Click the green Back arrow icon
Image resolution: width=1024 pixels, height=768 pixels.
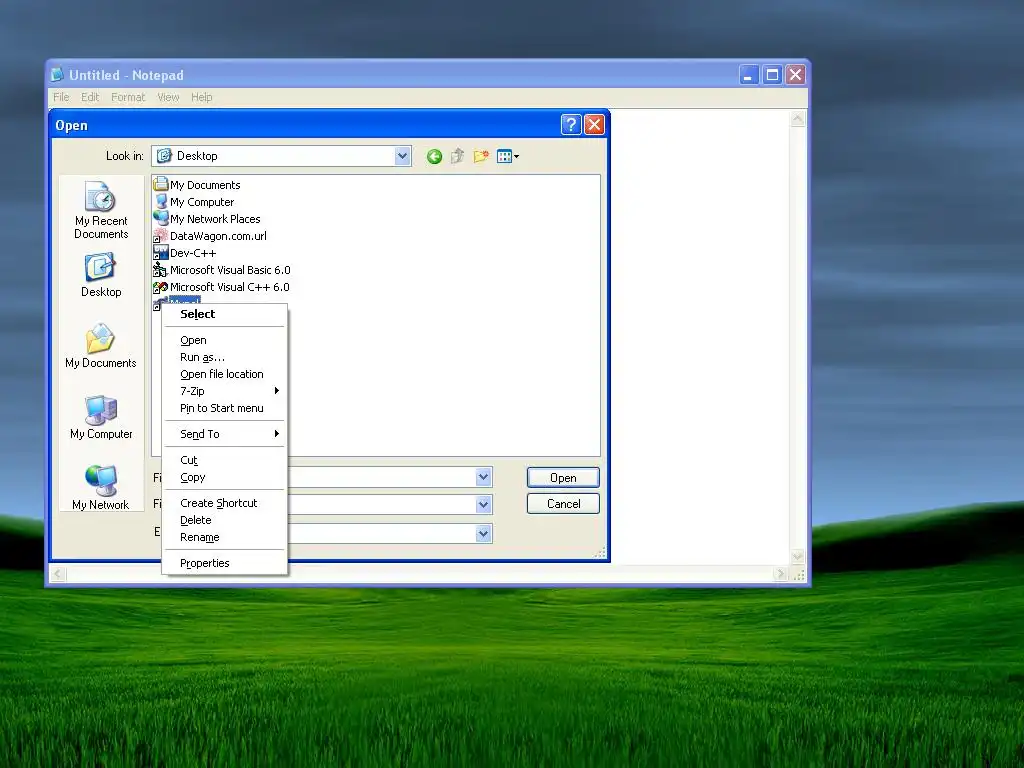tap(434, 156)
